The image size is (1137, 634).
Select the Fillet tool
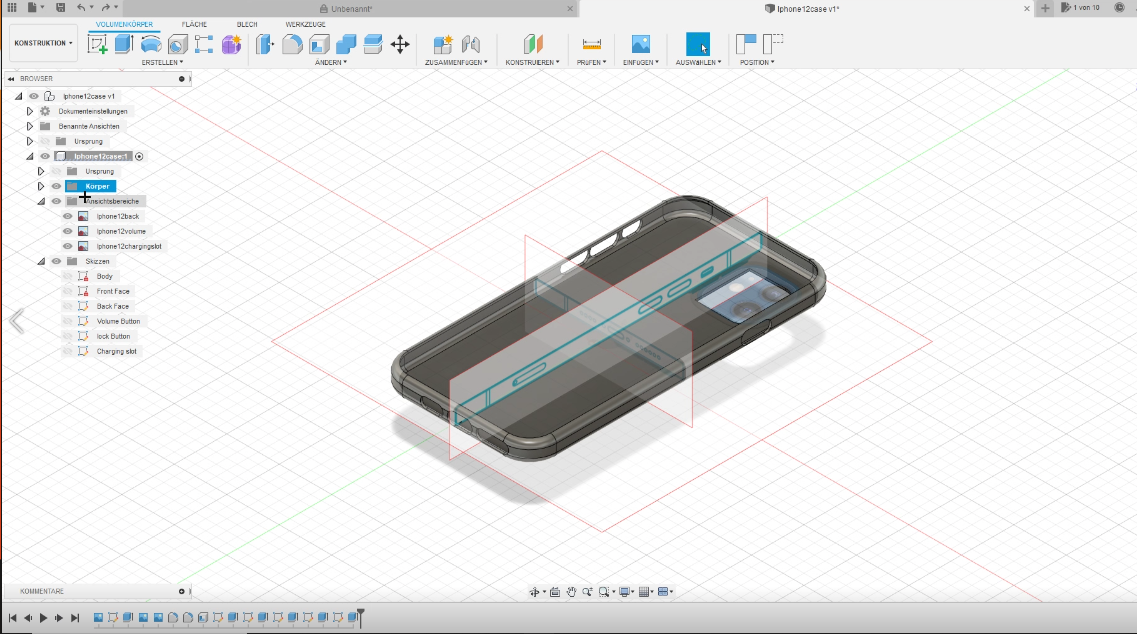click(x=292, y=44)
